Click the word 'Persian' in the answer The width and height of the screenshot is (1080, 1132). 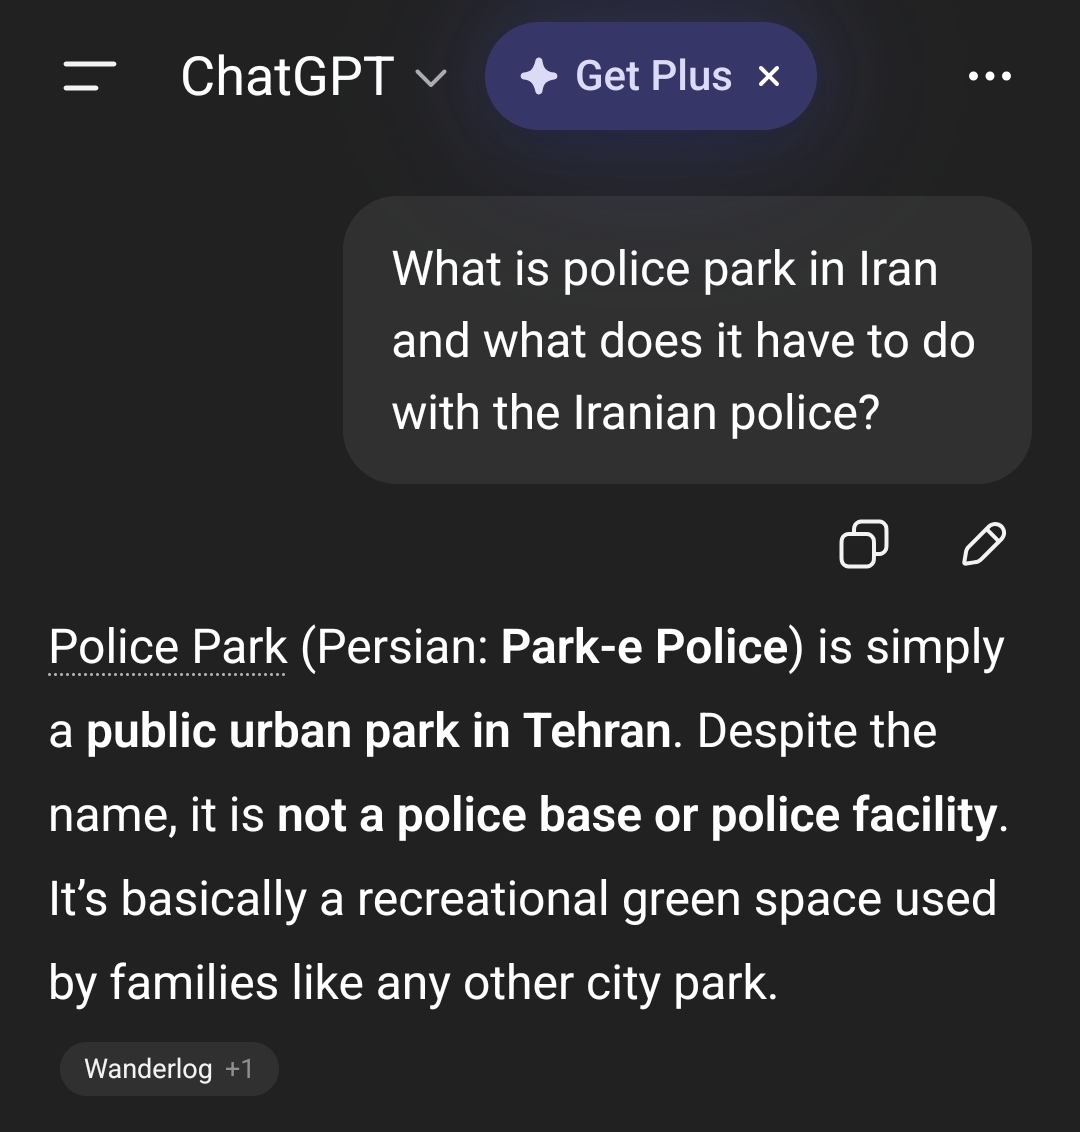click(x=394, y=647)
